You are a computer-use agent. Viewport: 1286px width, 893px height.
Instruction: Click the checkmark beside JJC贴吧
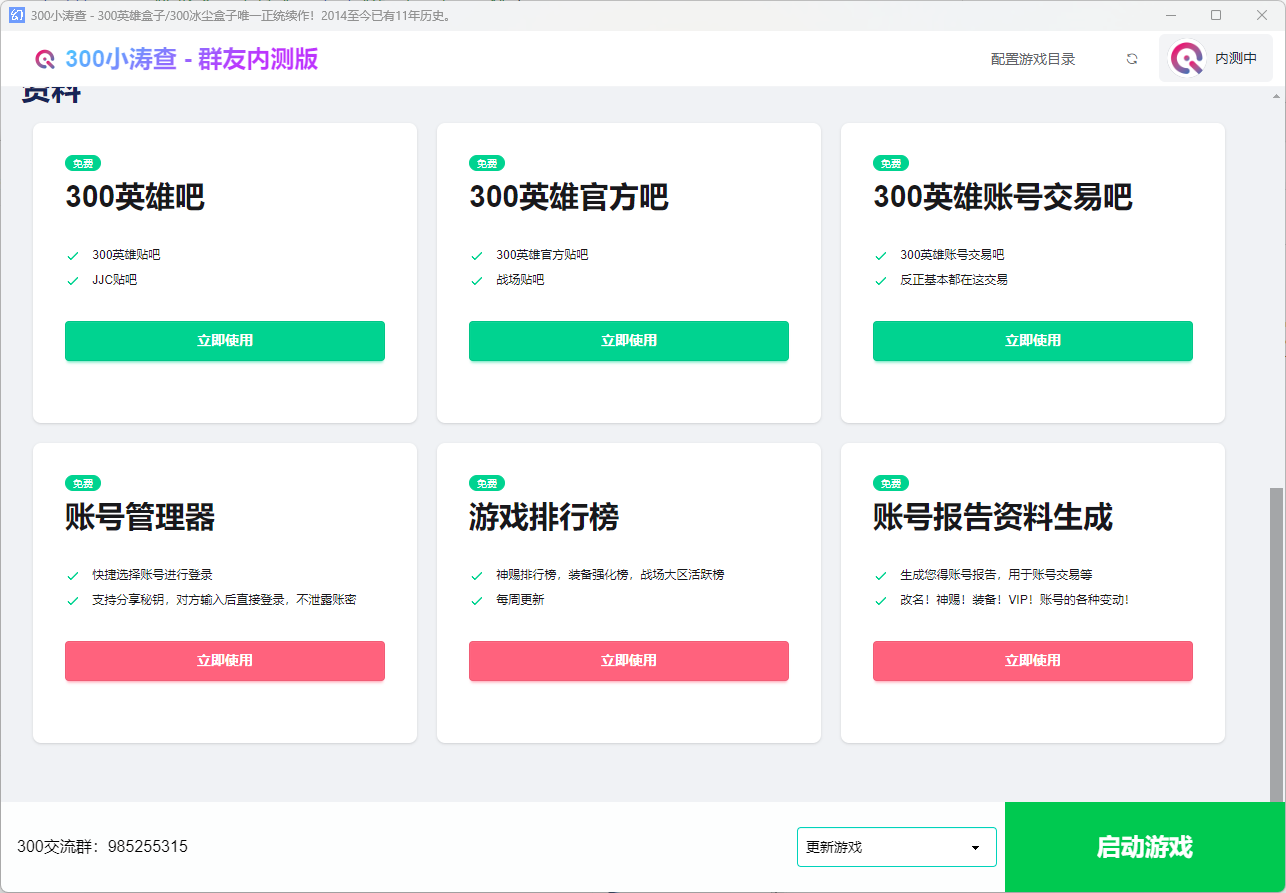point(73,281)
